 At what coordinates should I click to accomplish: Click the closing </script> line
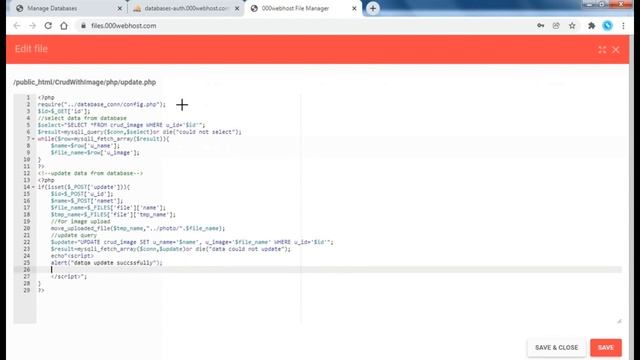(69, 276)
